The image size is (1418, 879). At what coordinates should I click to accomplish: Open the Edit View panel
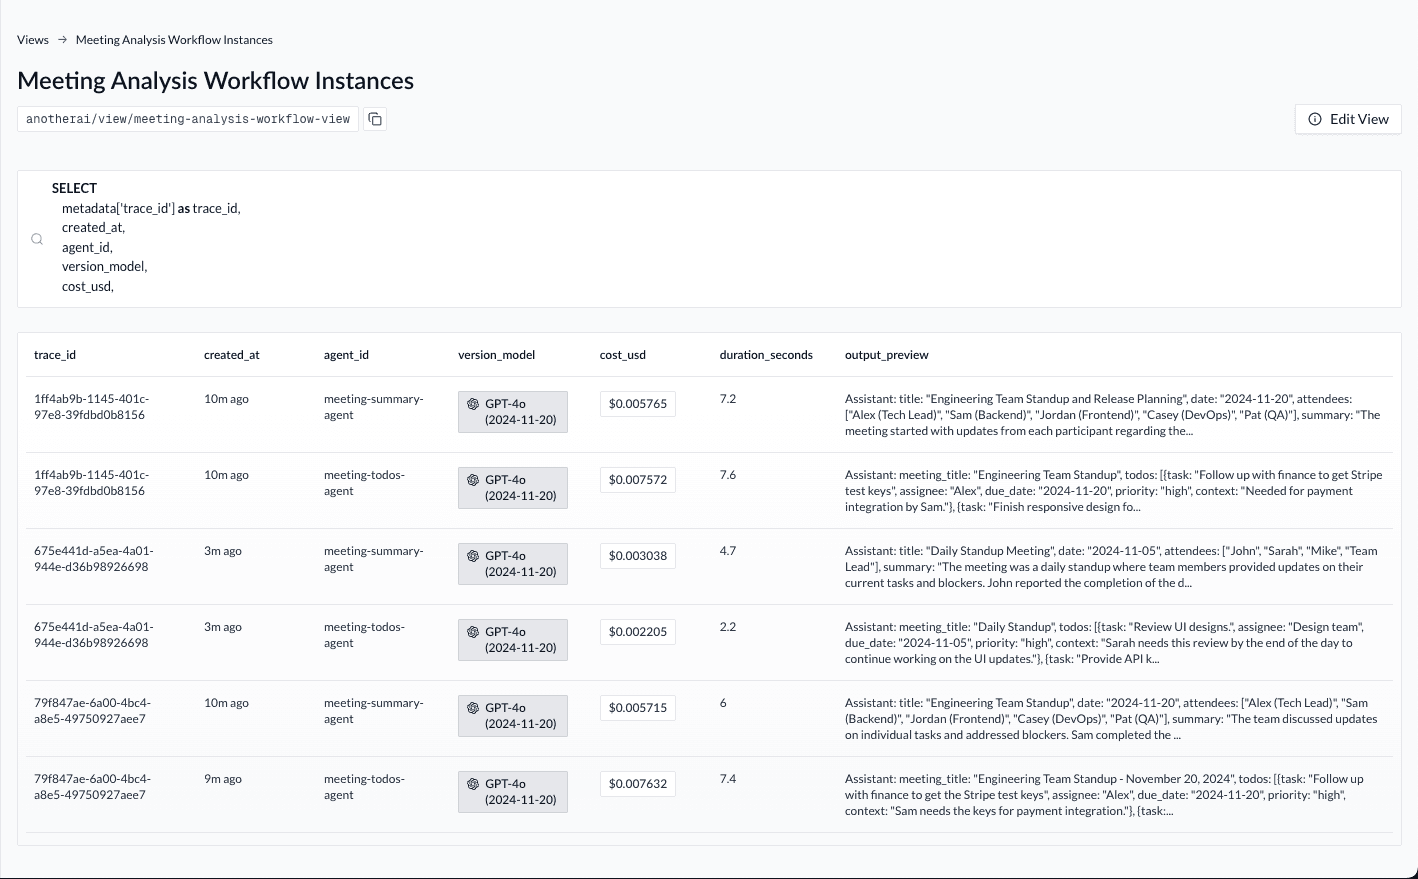point(1347,119)
